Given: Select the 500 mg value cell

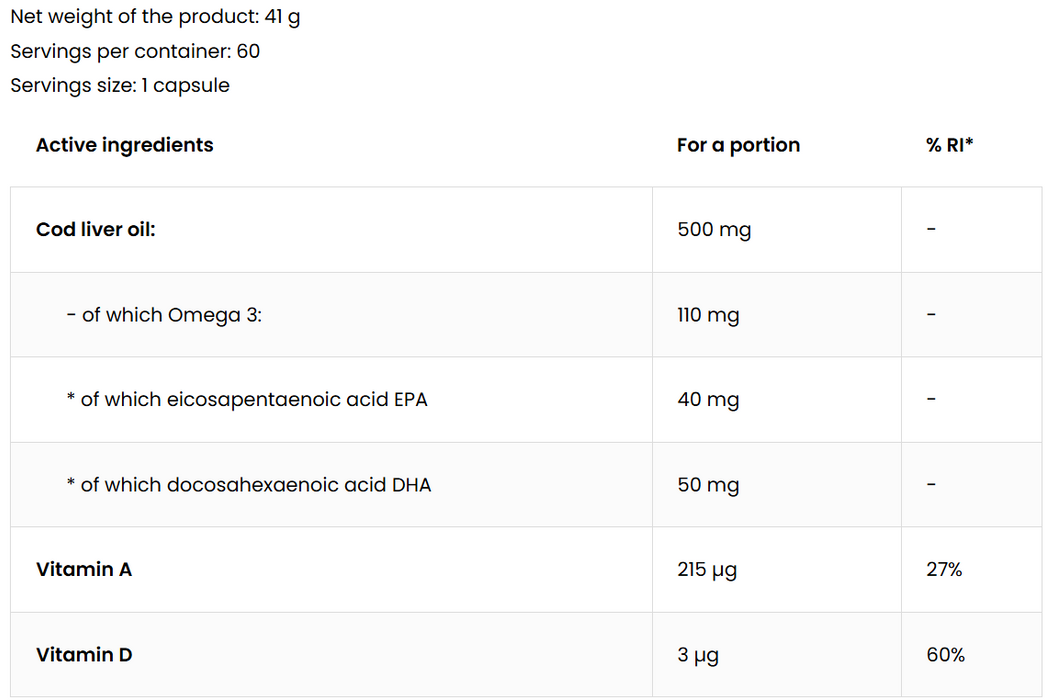Looking at the screenshot, I should [x=714, y=230].
